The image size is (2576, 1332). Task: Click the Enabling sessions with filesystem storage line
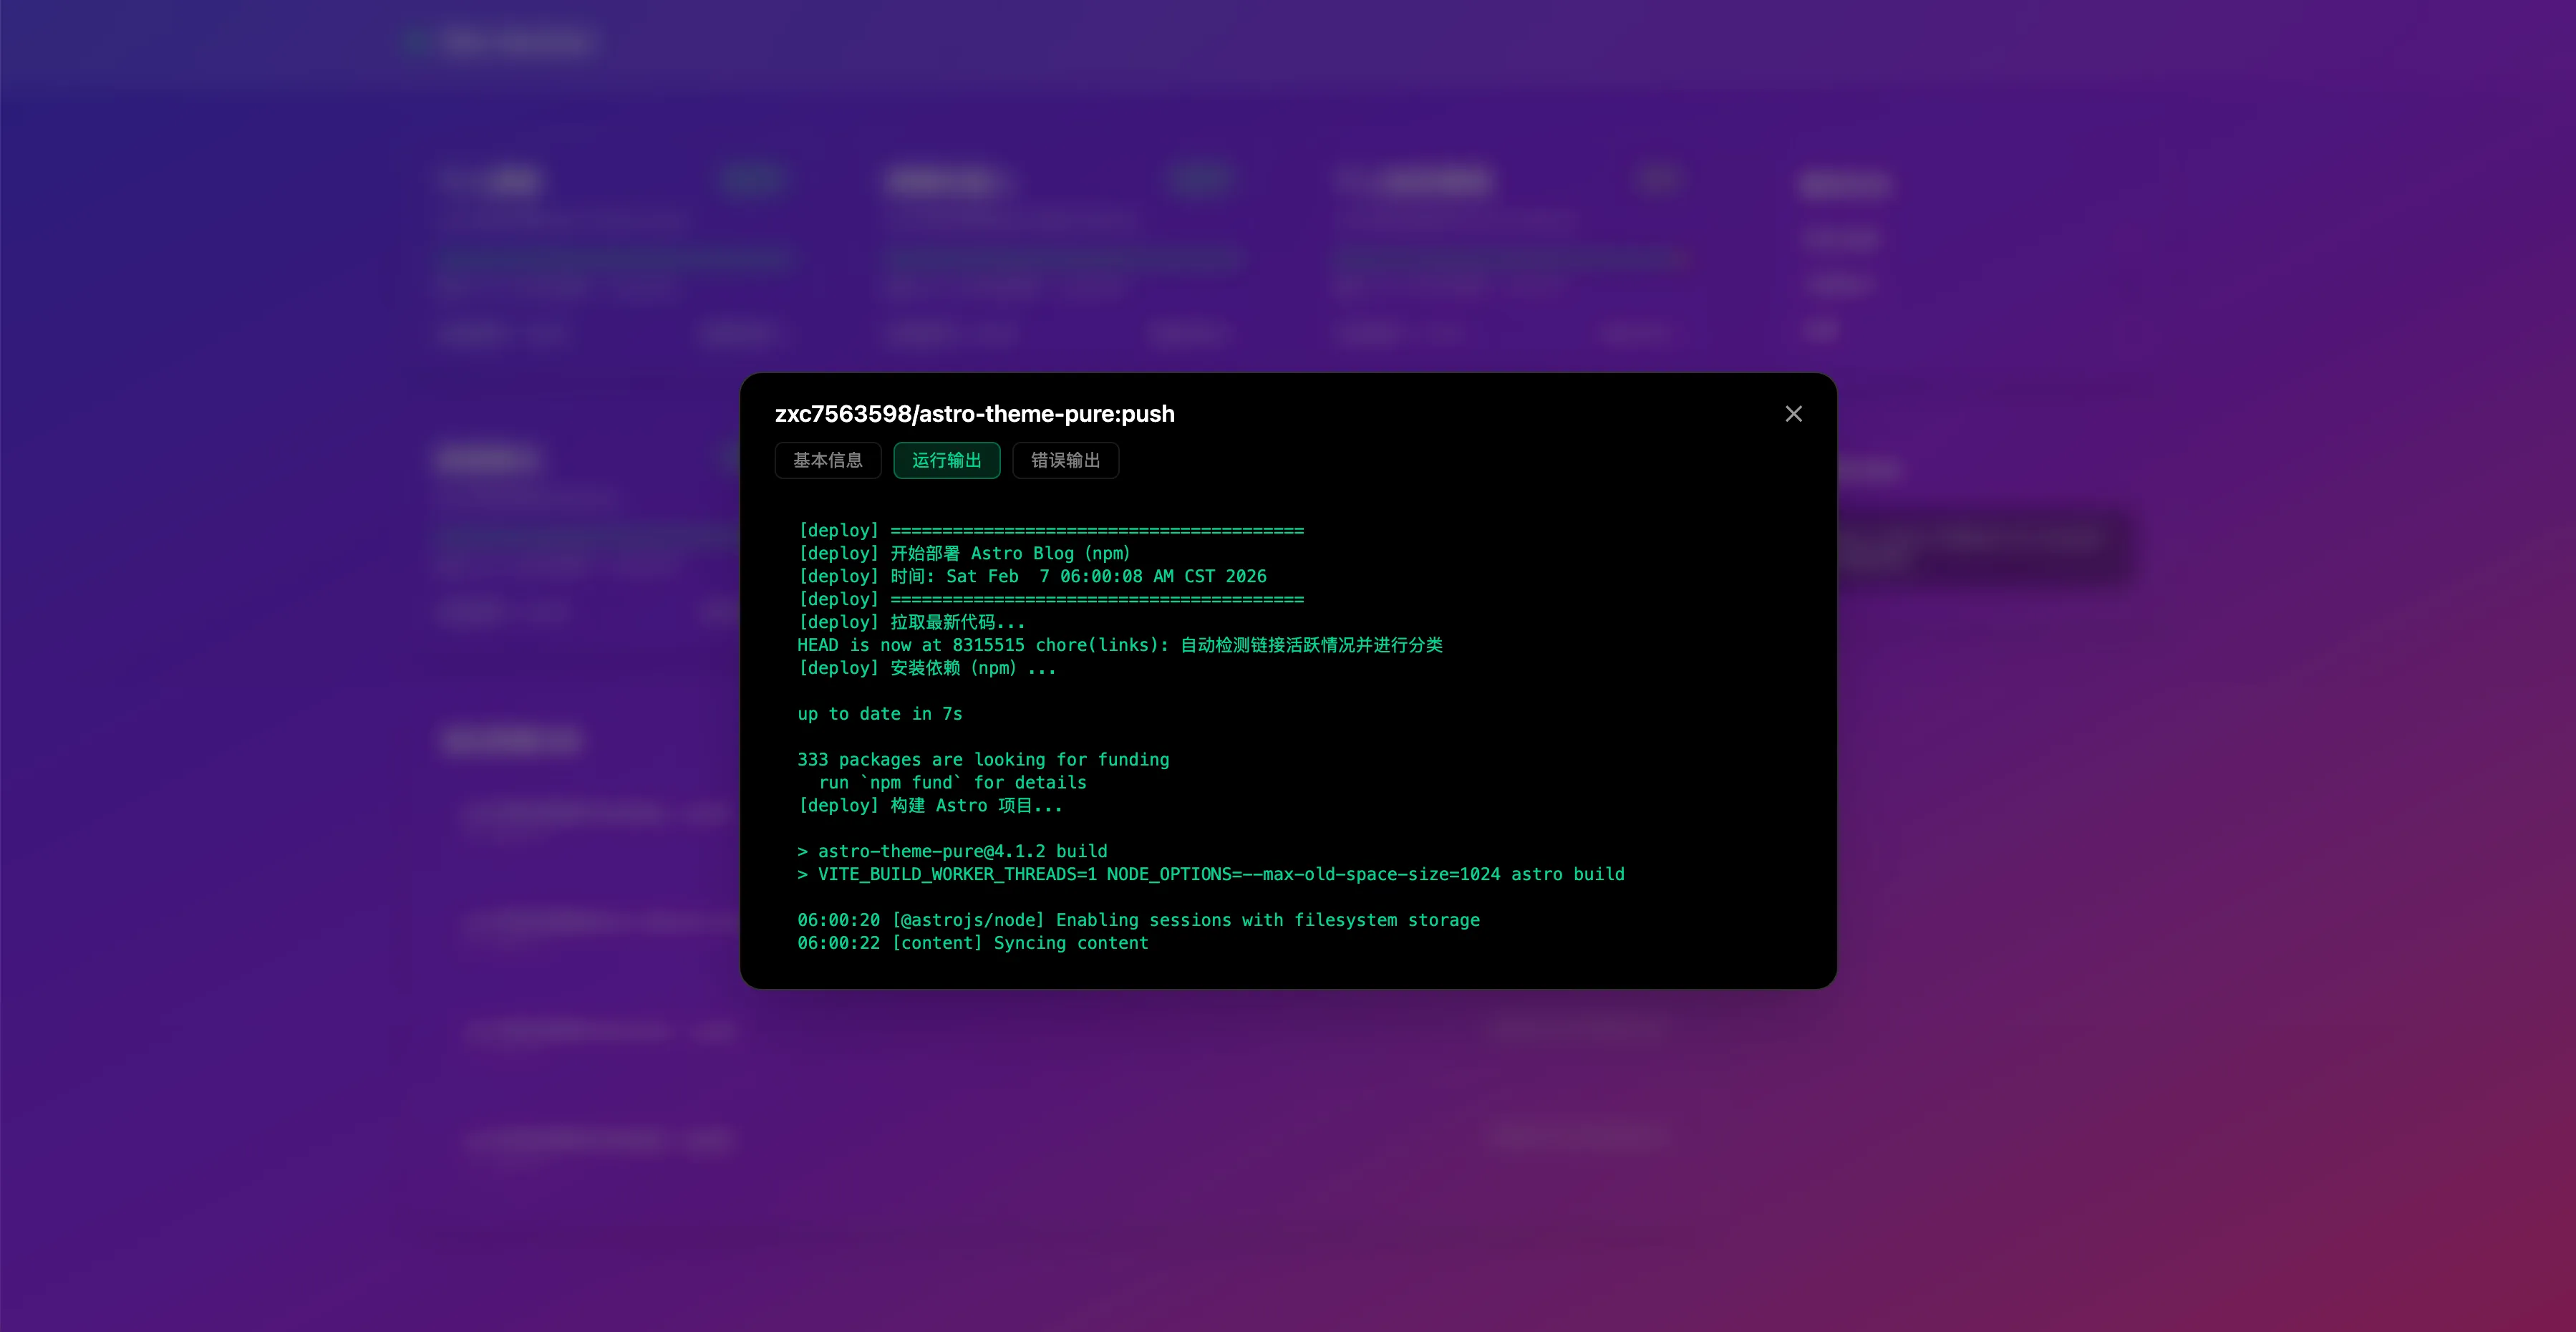click(x=1138, y=920)
